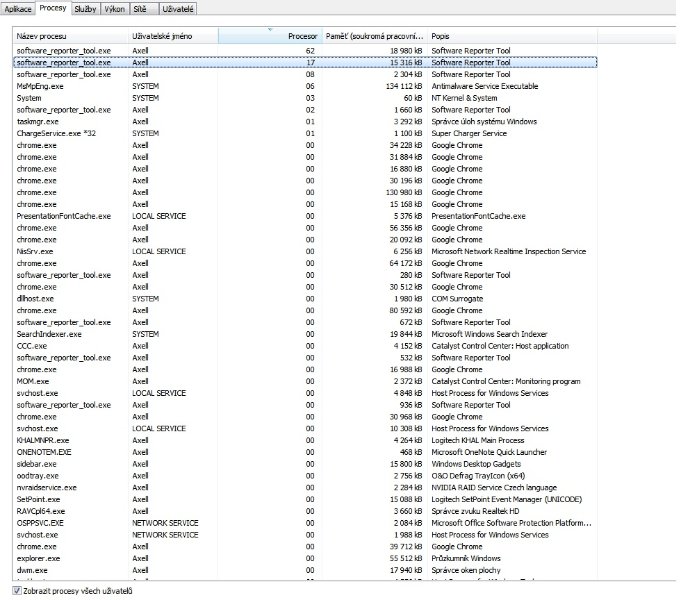The width and height of the screenshot is (681, 600).
Task: Select the MsMpEng.exe process
Action: click(x=305, y=86)
